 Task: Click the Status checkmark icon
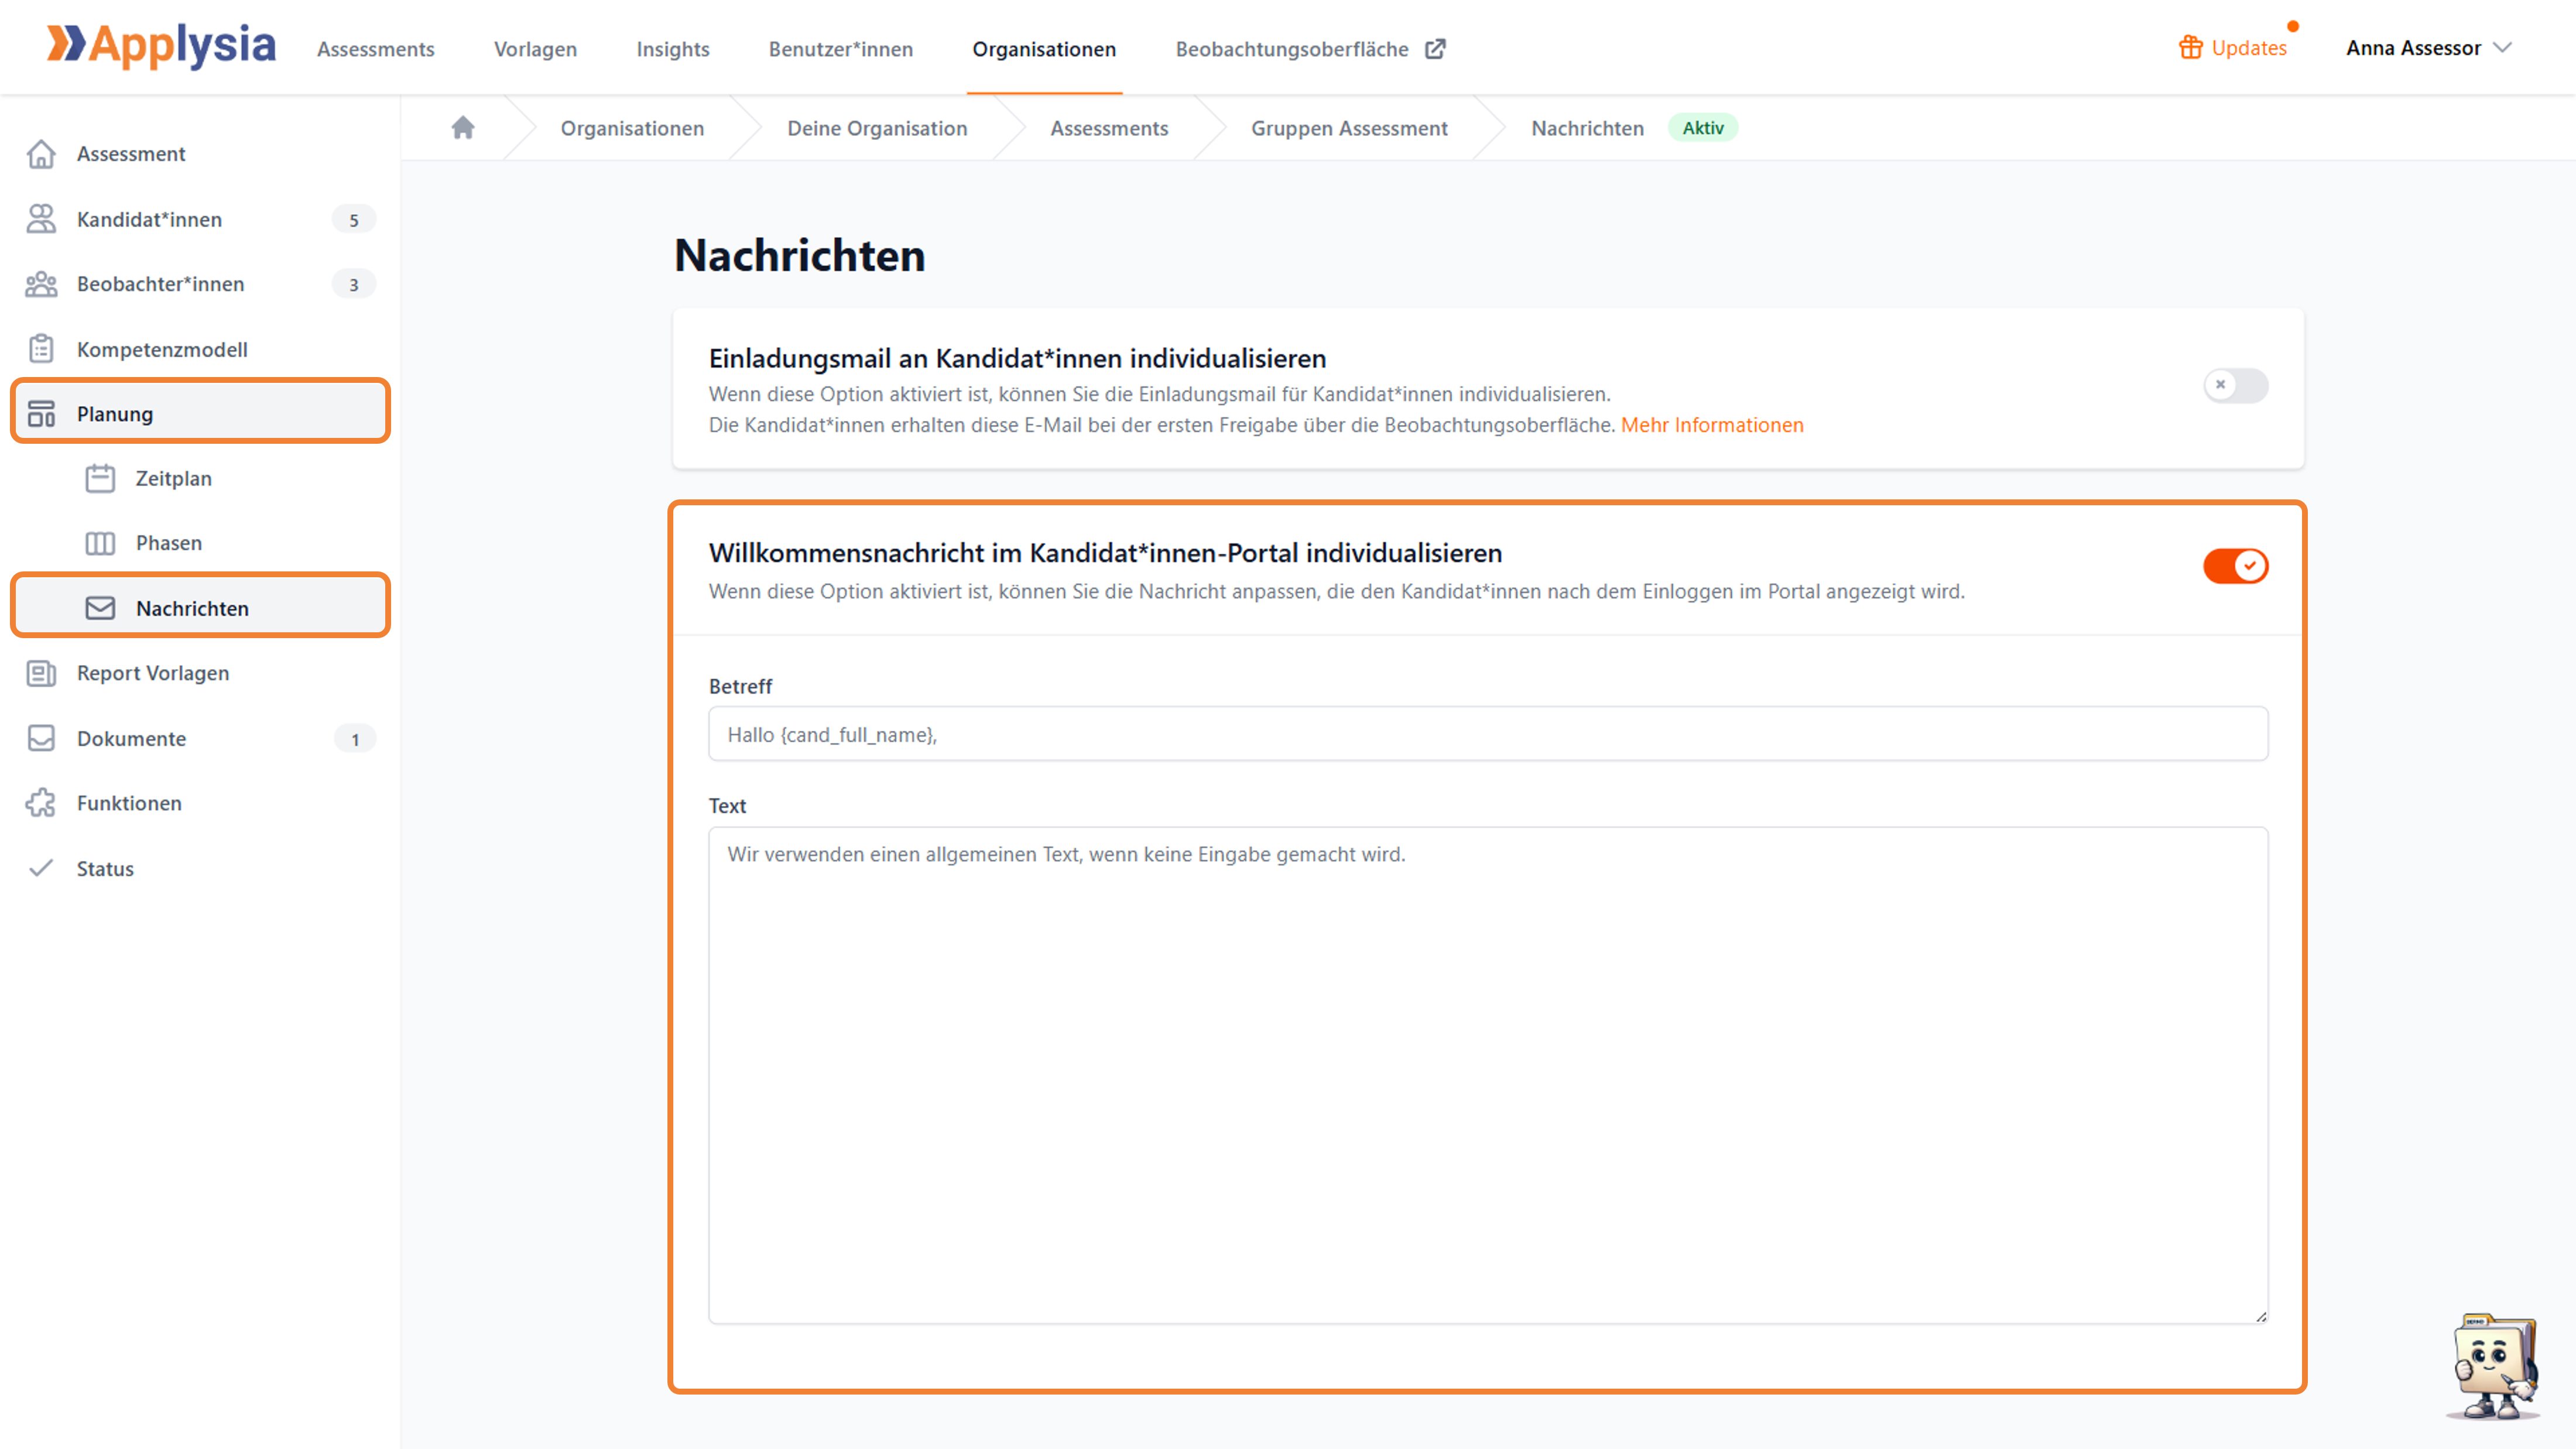(x=41, y=868)
